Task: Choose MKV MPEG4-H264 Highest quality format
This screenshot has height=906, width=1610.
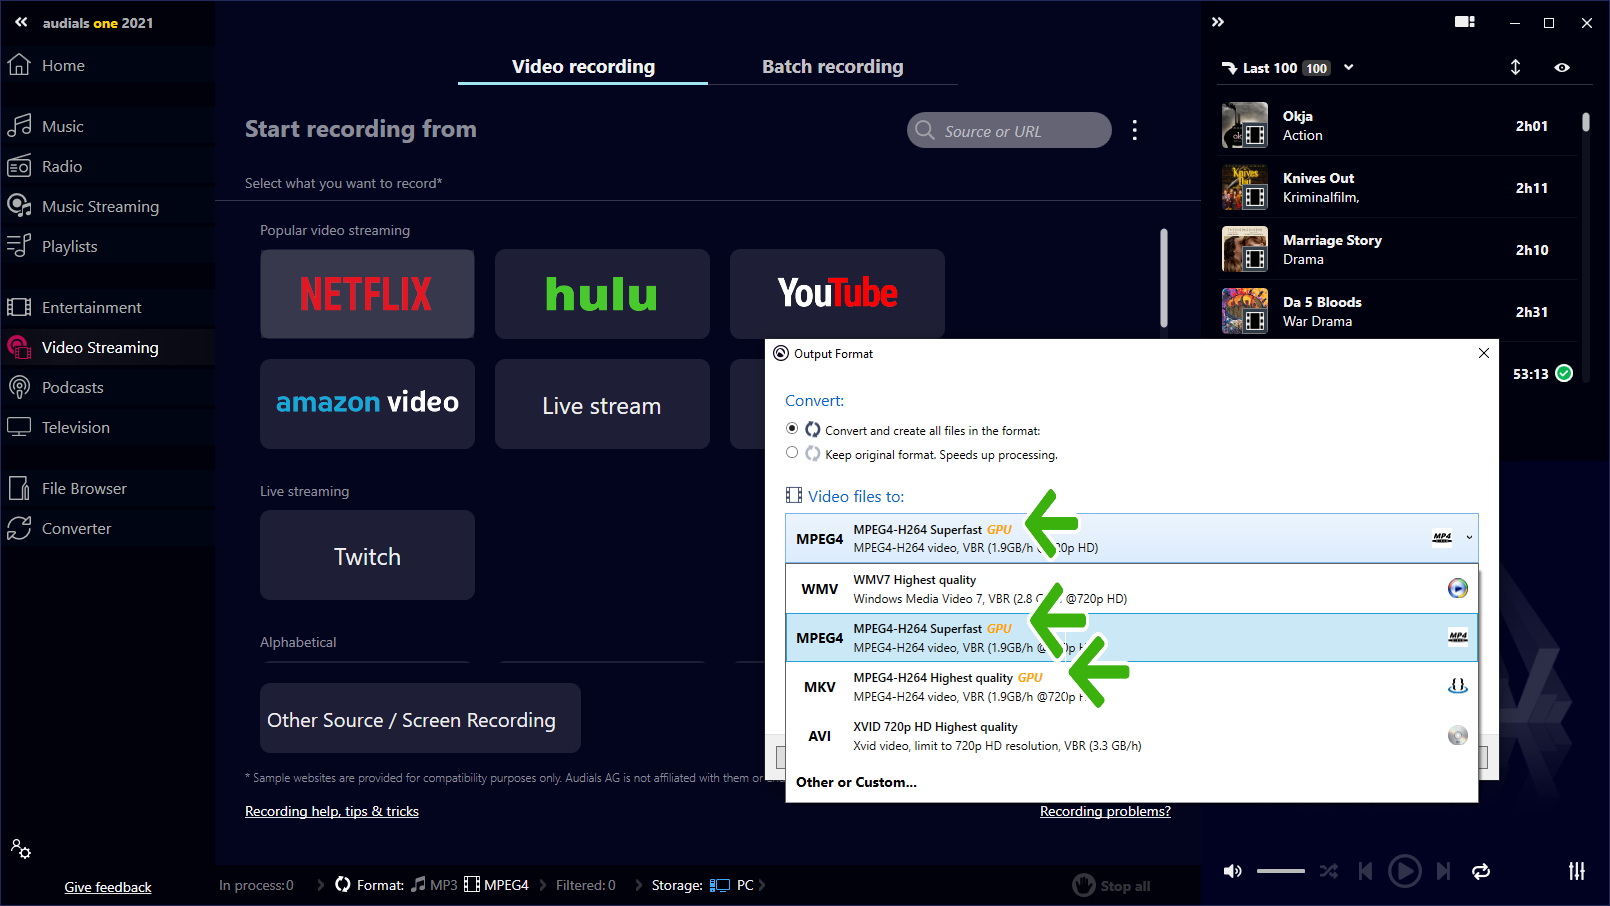Action: click(x=1131, y=687)
